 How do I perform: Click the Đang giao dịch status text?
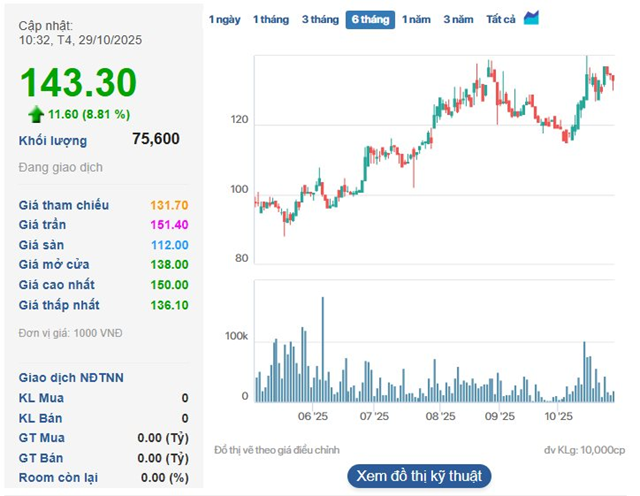click(x=60, y=168)
